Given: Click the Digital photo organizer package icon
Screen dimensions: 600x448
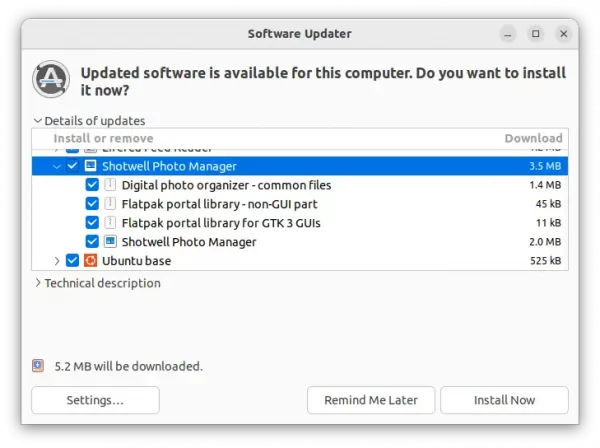Looking at the screenshot, I should 111,185.
